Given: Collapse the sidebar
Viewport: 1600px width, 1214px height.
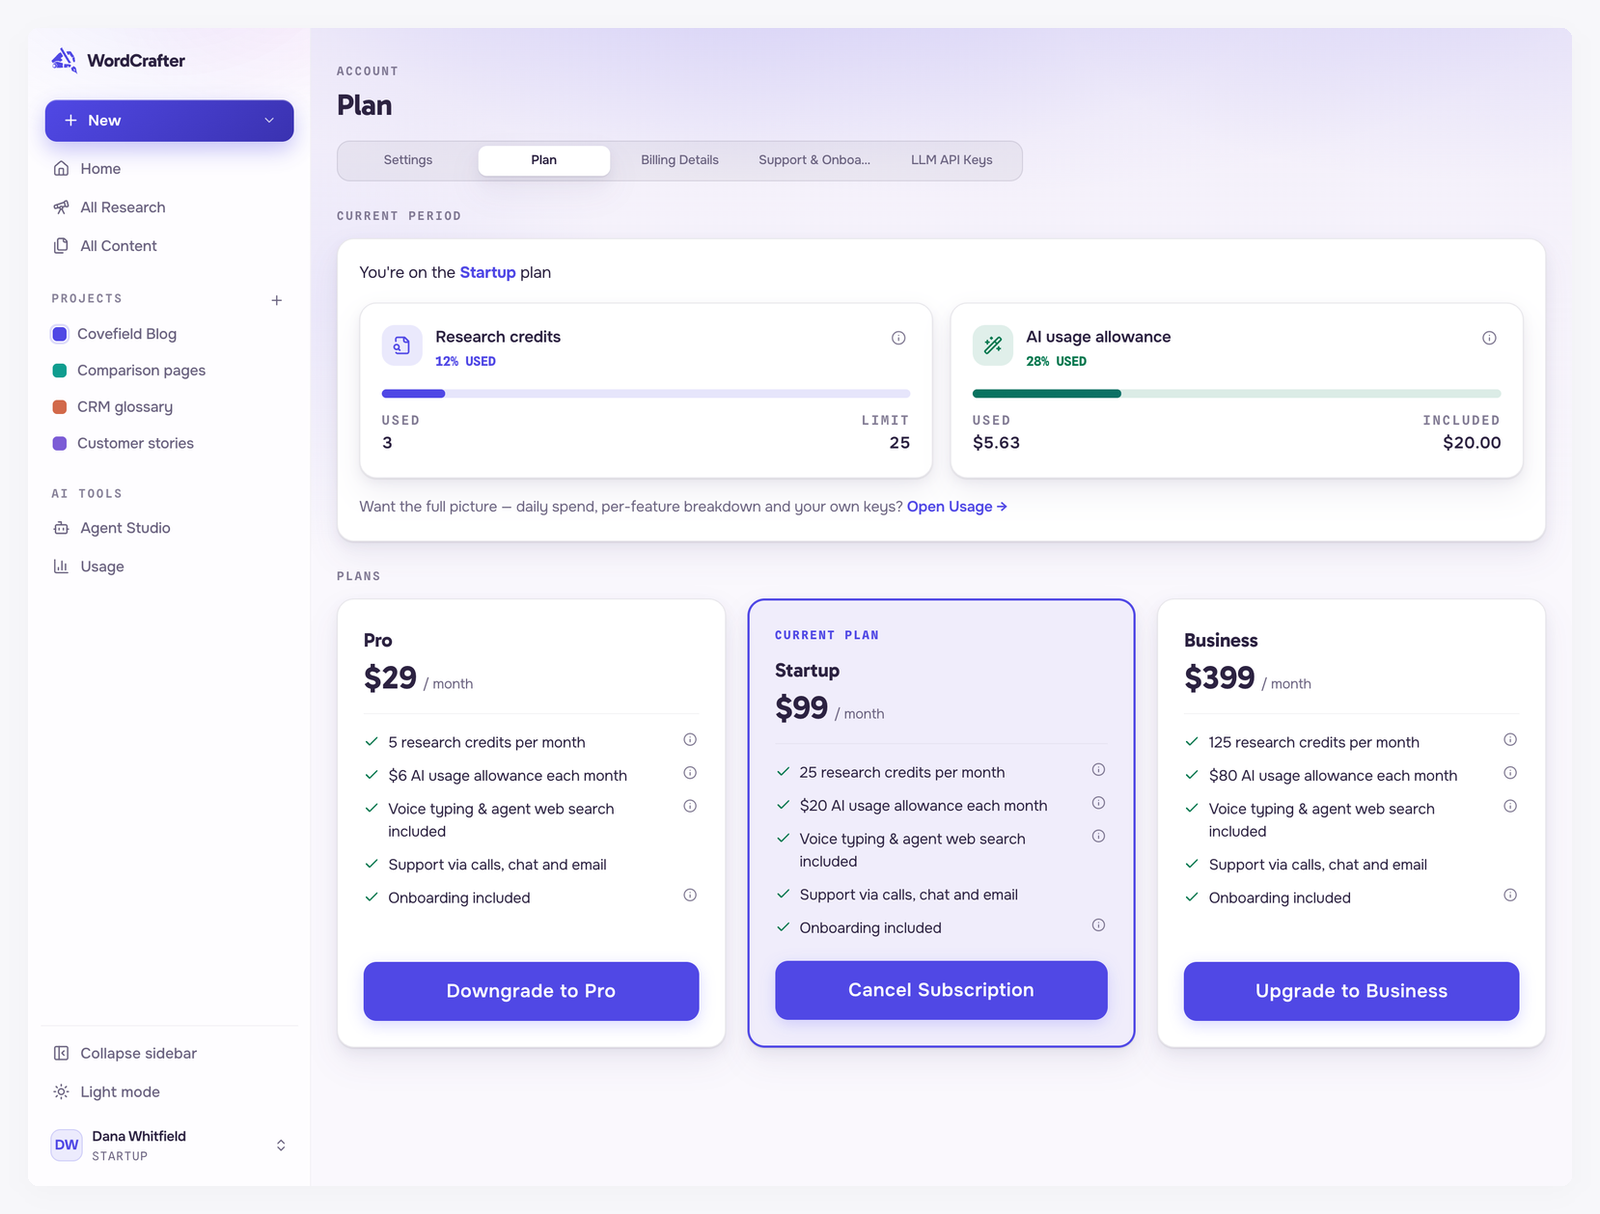Looking at the screenshot, I should tap(169, 1053).
